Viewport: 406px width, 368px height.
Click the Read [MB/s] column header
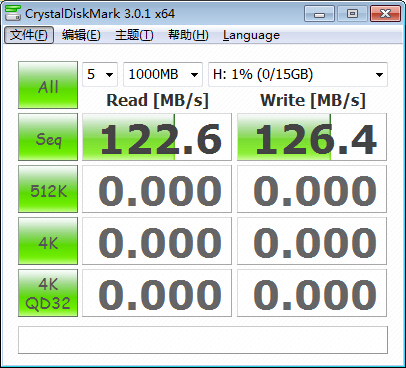157,100
